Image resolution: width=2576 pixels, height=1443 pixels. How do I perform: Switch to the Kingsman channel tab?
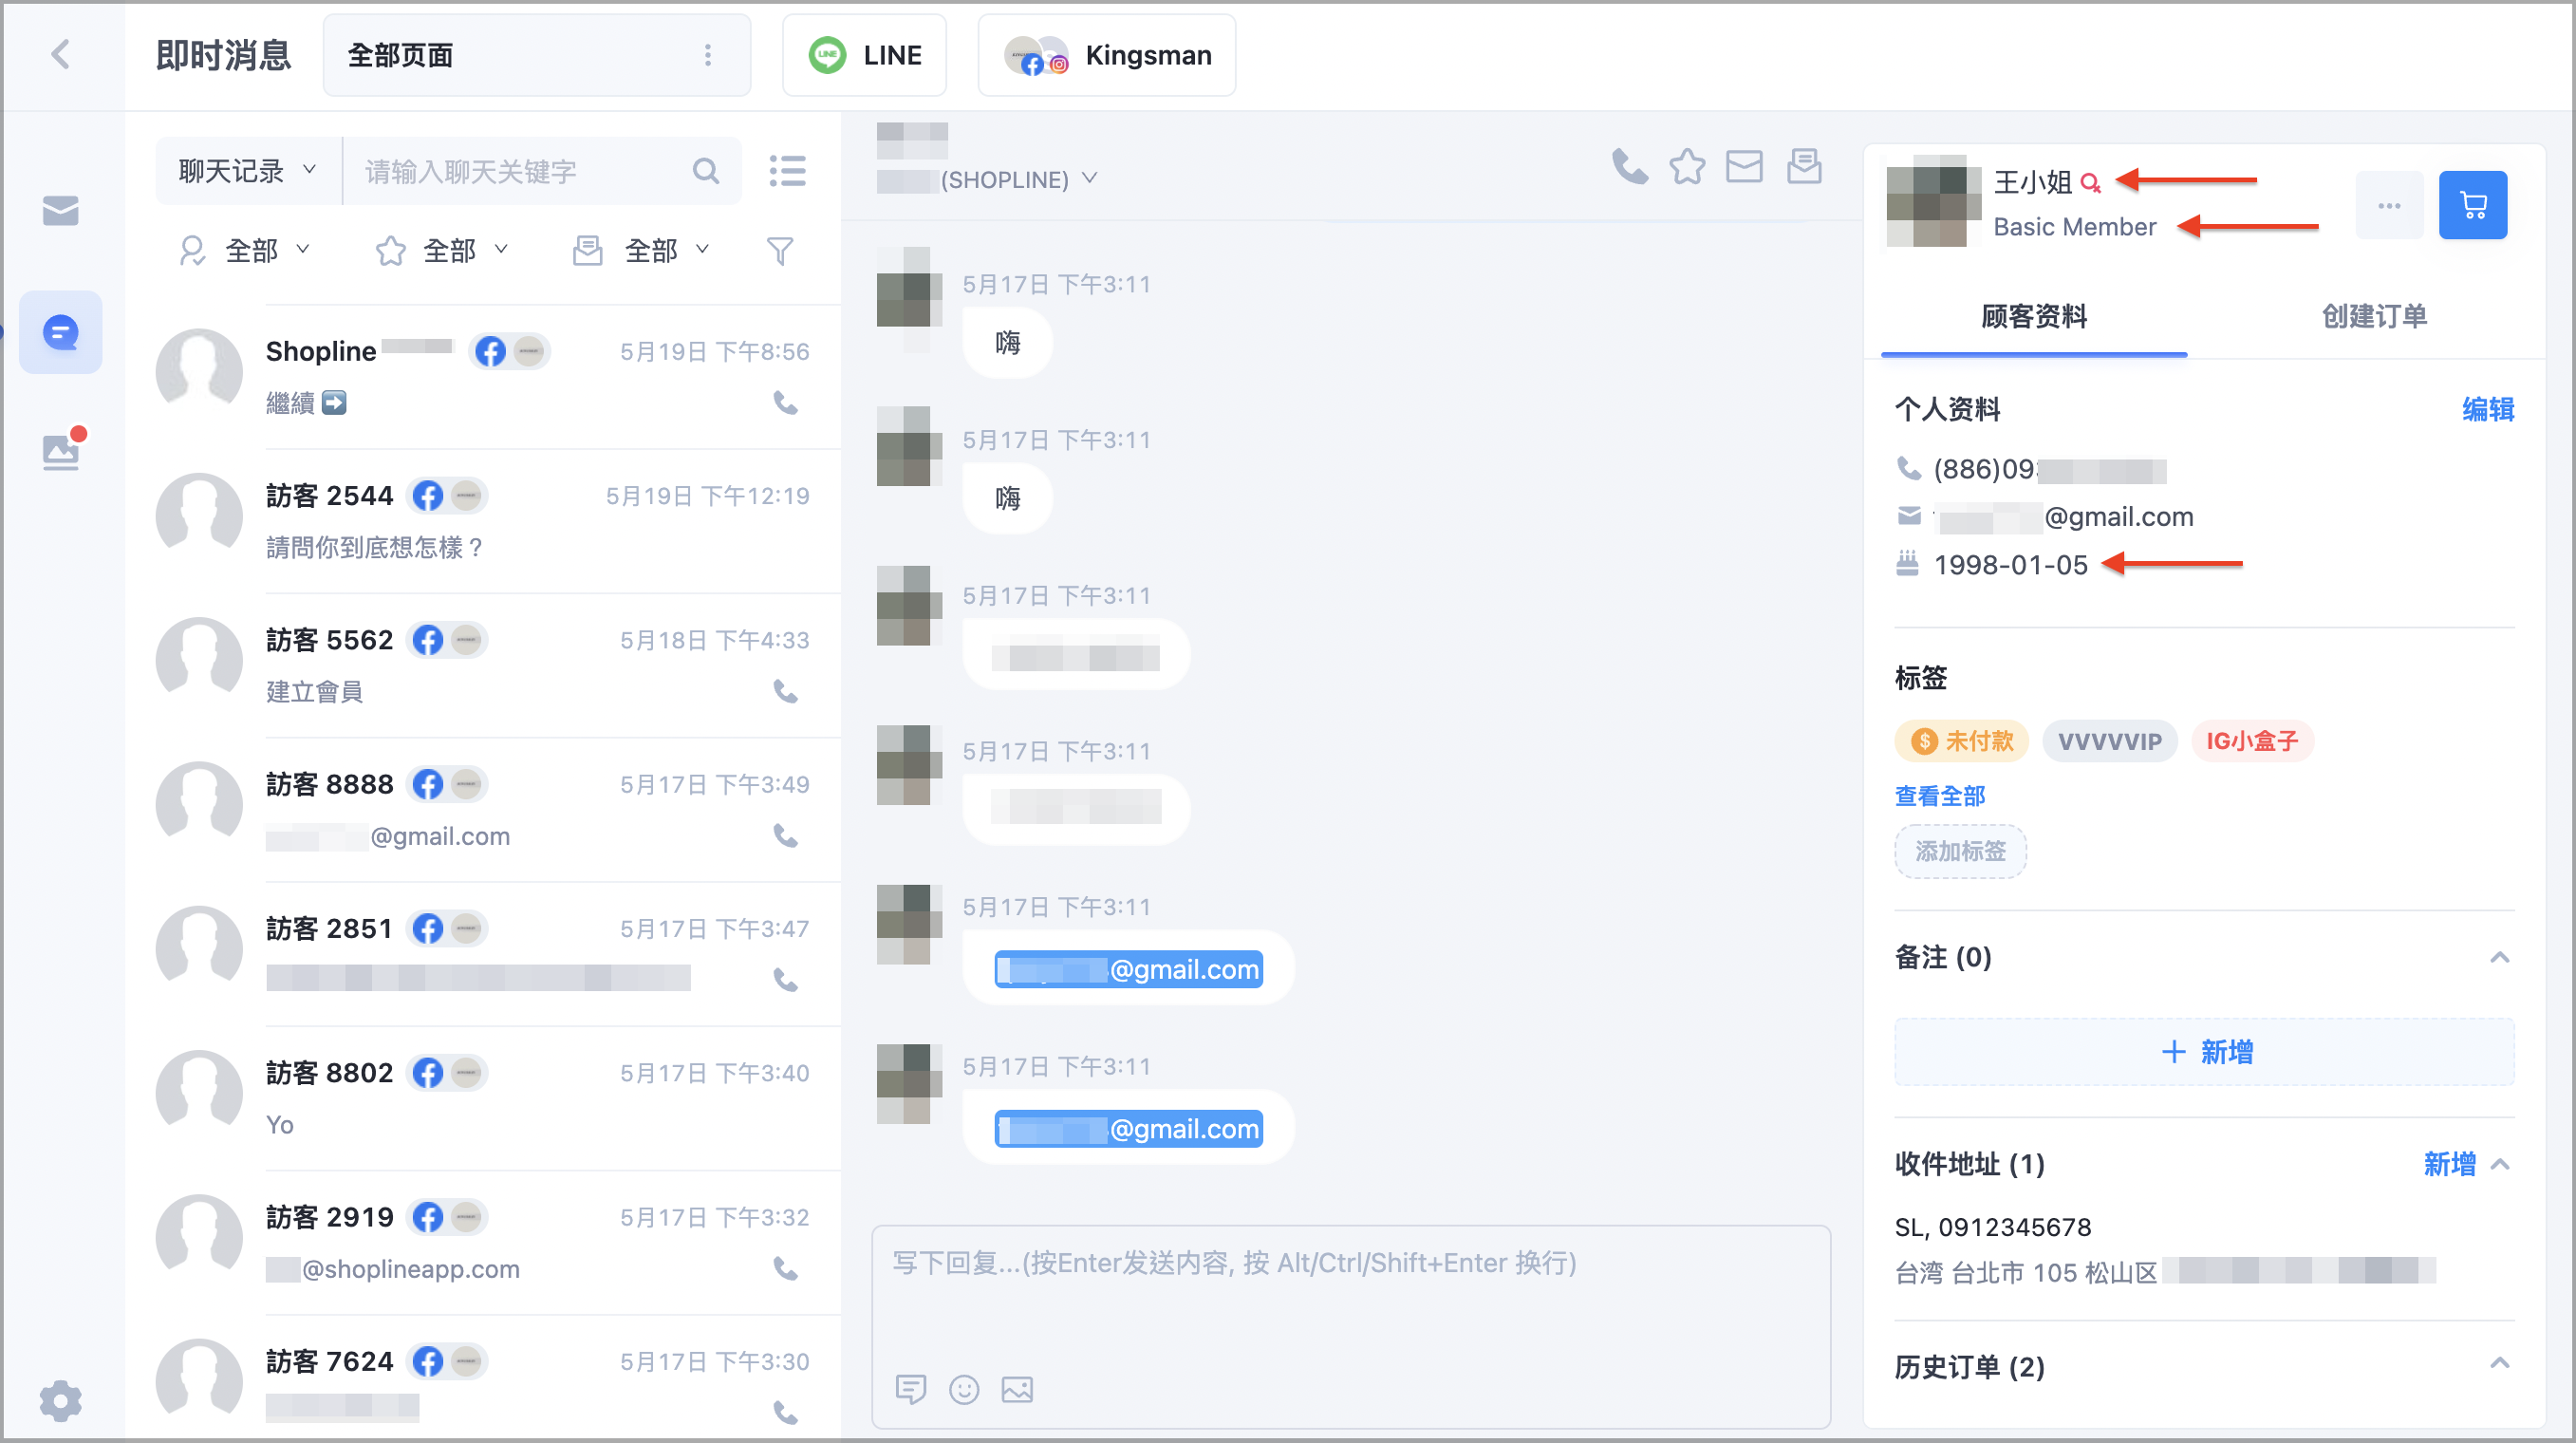click(1107, 55)
